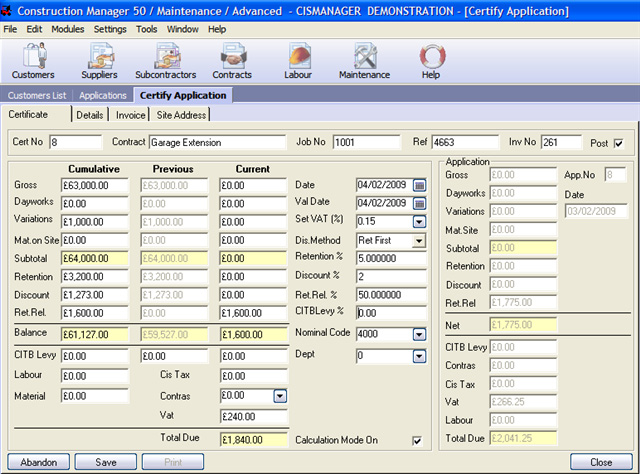Click the Cumulative Balance field £61,127.00
The width and height of the screenshot is (640, 474).
coord(95,335)
